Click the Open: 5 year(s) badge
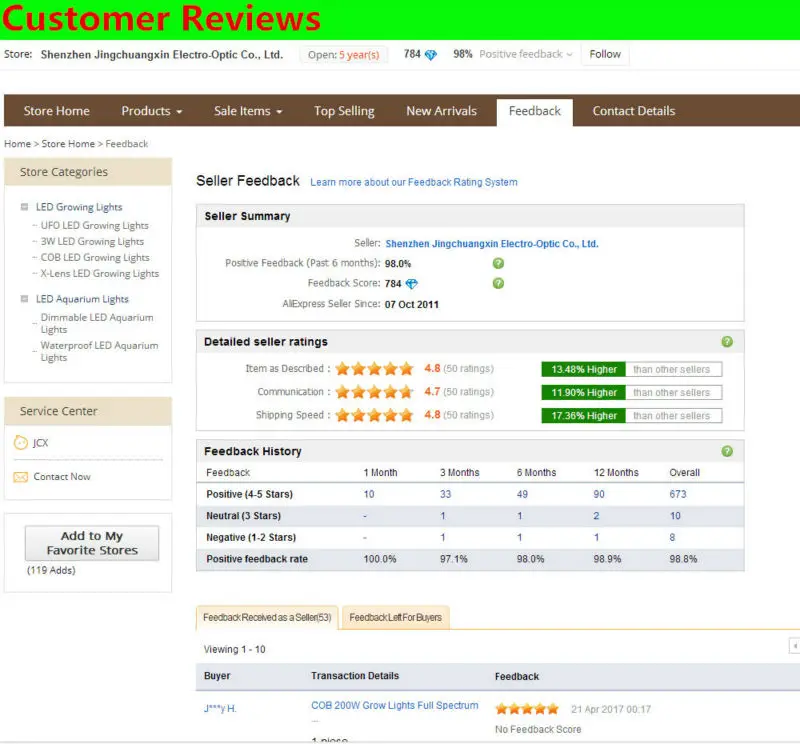 pyautogui.click(x=343, y=55)
